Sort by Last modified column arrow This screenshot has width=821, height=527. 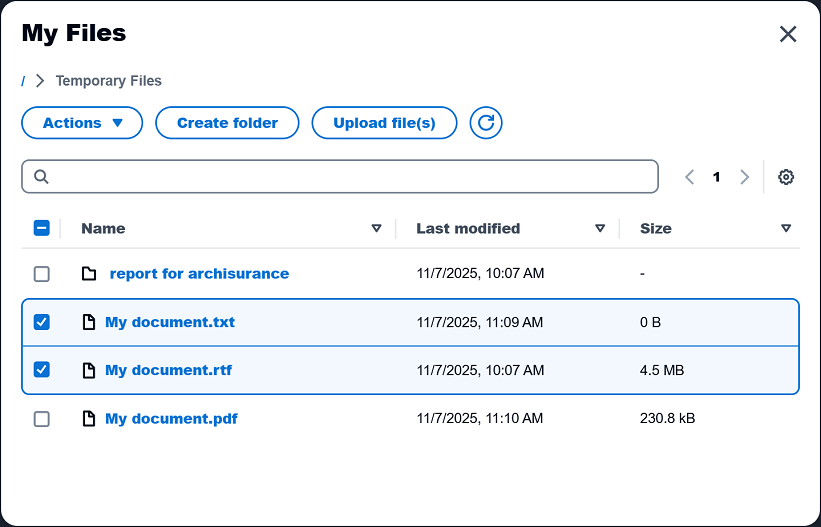(600, 228)
